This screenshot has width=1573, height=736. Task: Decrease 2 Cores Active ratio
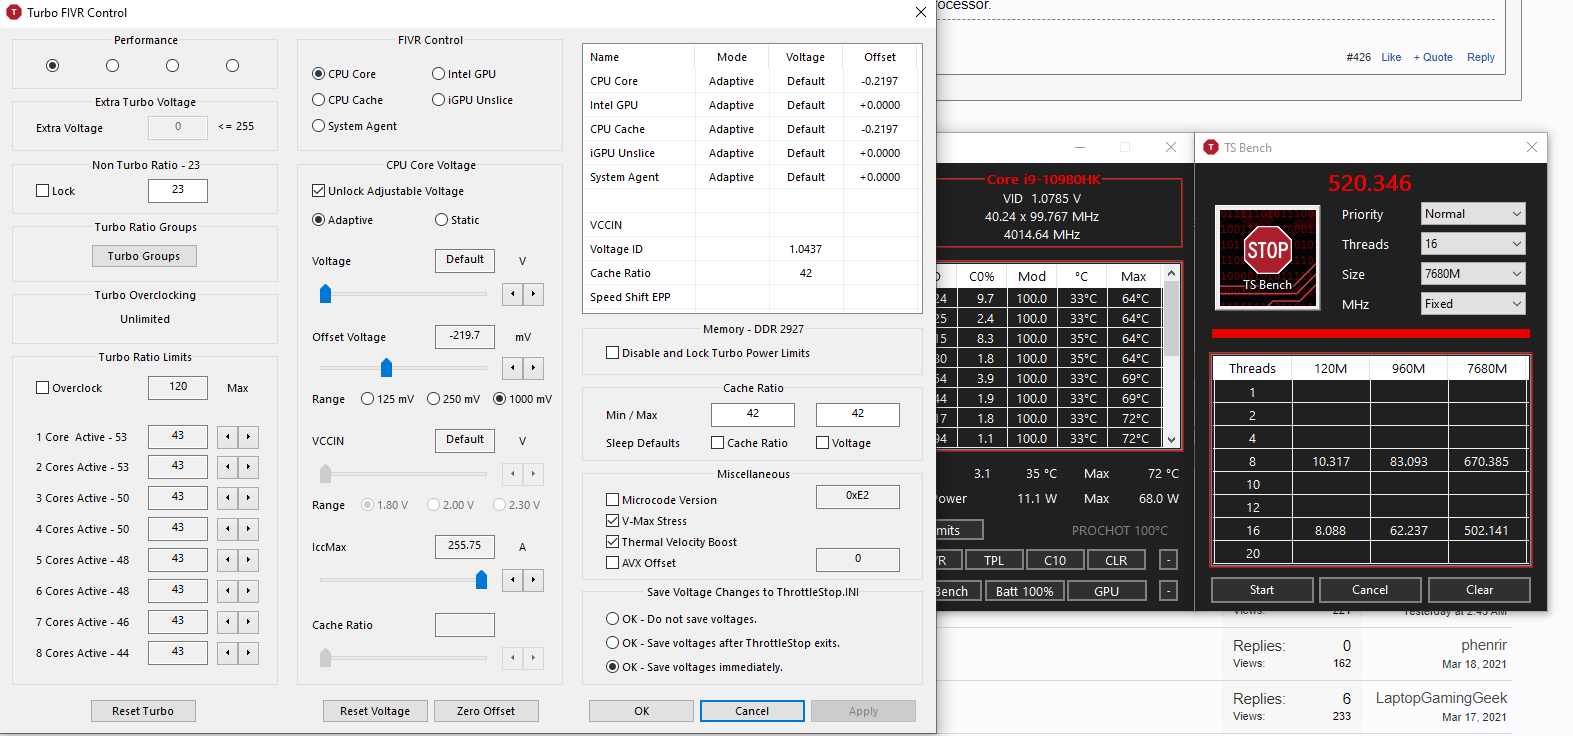pyautogui.click(x=228, y=467)
